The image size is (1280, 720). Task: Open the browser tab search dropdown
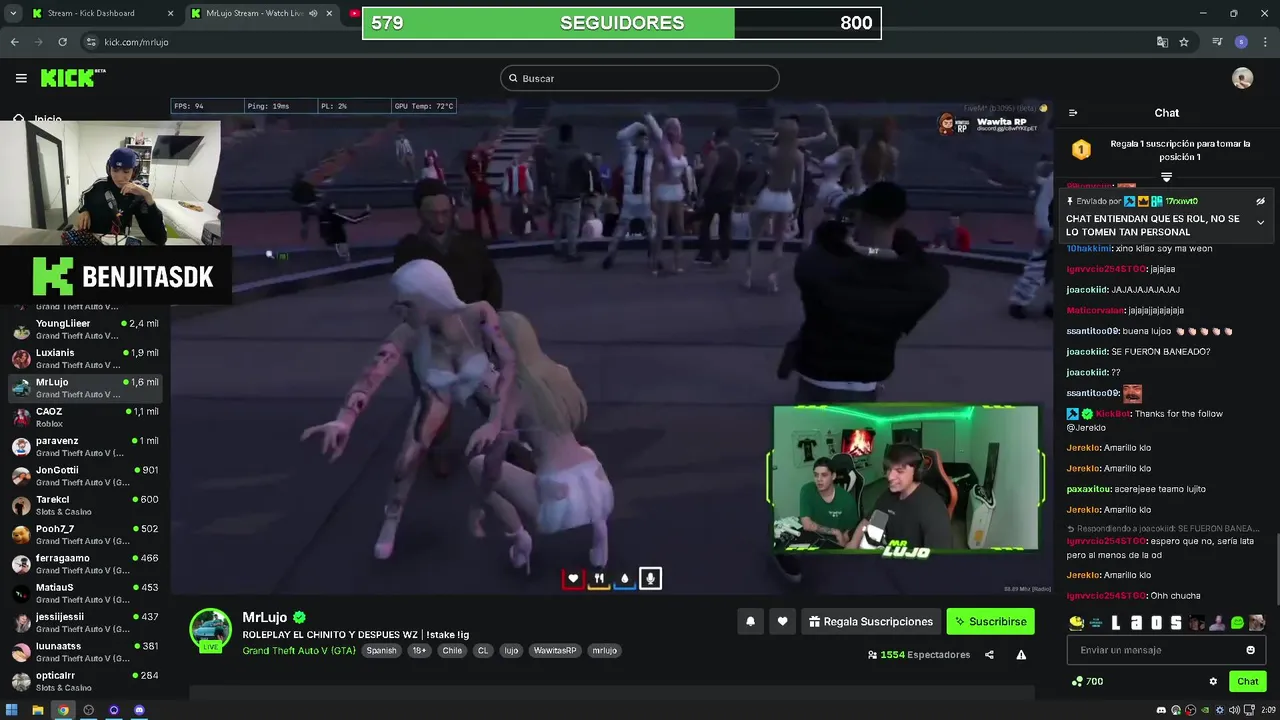13,13
